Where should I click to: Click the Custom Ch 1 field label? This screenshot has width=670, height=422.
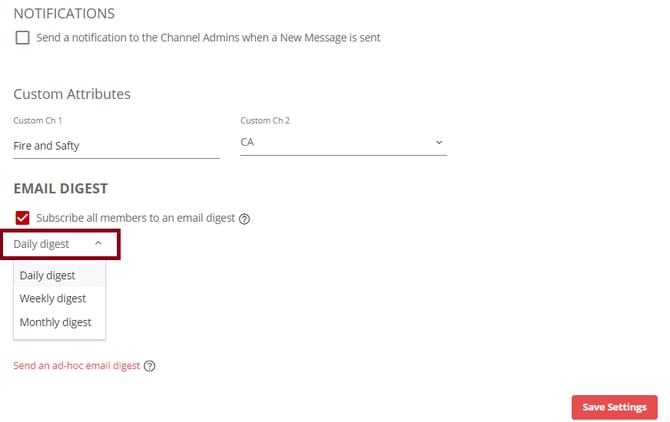click(x=38, y=120)
